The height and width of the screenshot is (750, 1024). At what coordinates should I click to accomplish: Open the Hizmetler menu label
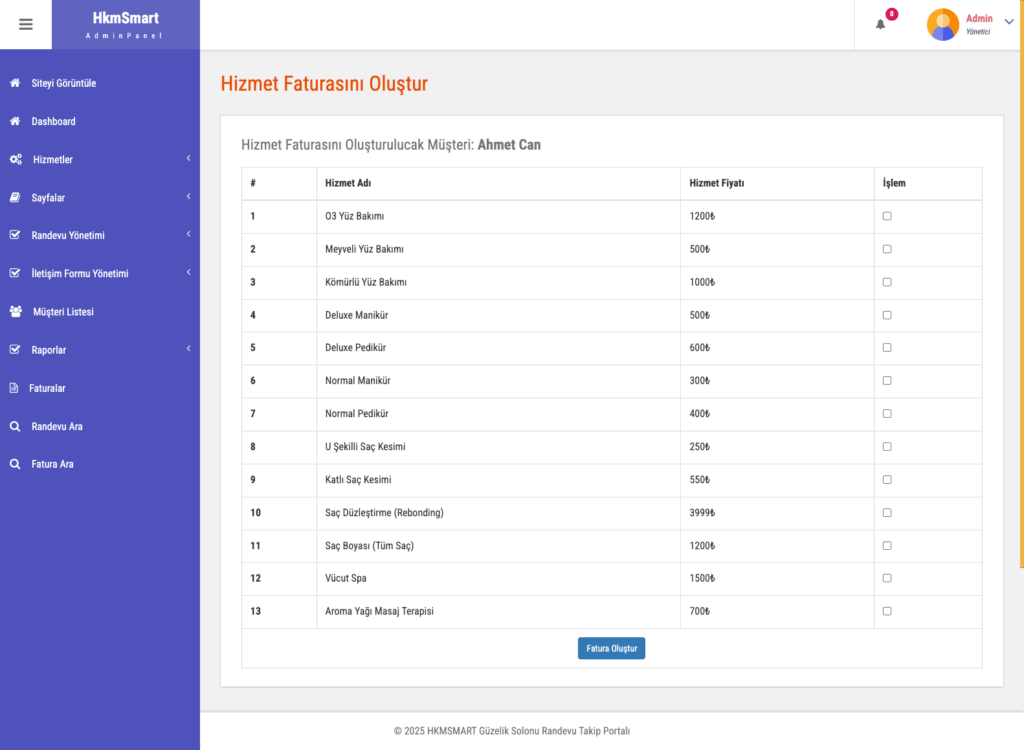coord(53,159)
